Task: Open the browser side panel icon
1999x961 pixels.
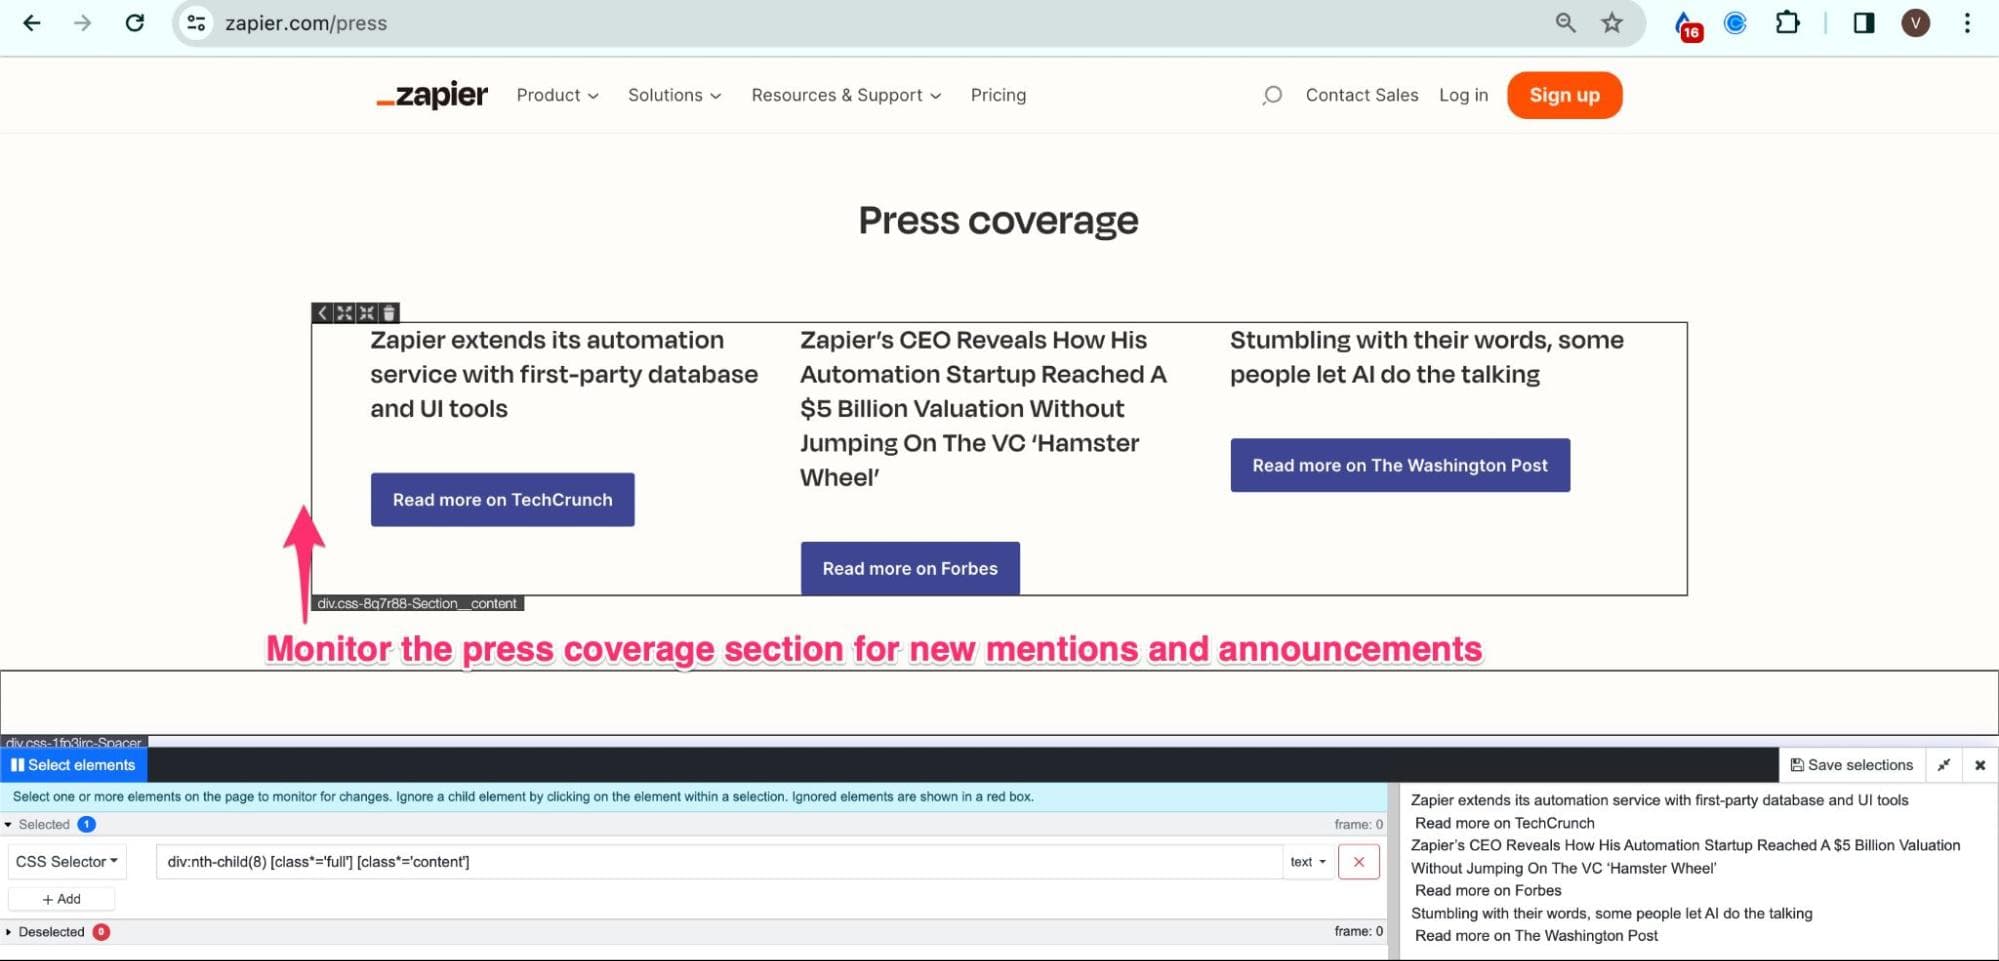Action: pos(1862,22)
